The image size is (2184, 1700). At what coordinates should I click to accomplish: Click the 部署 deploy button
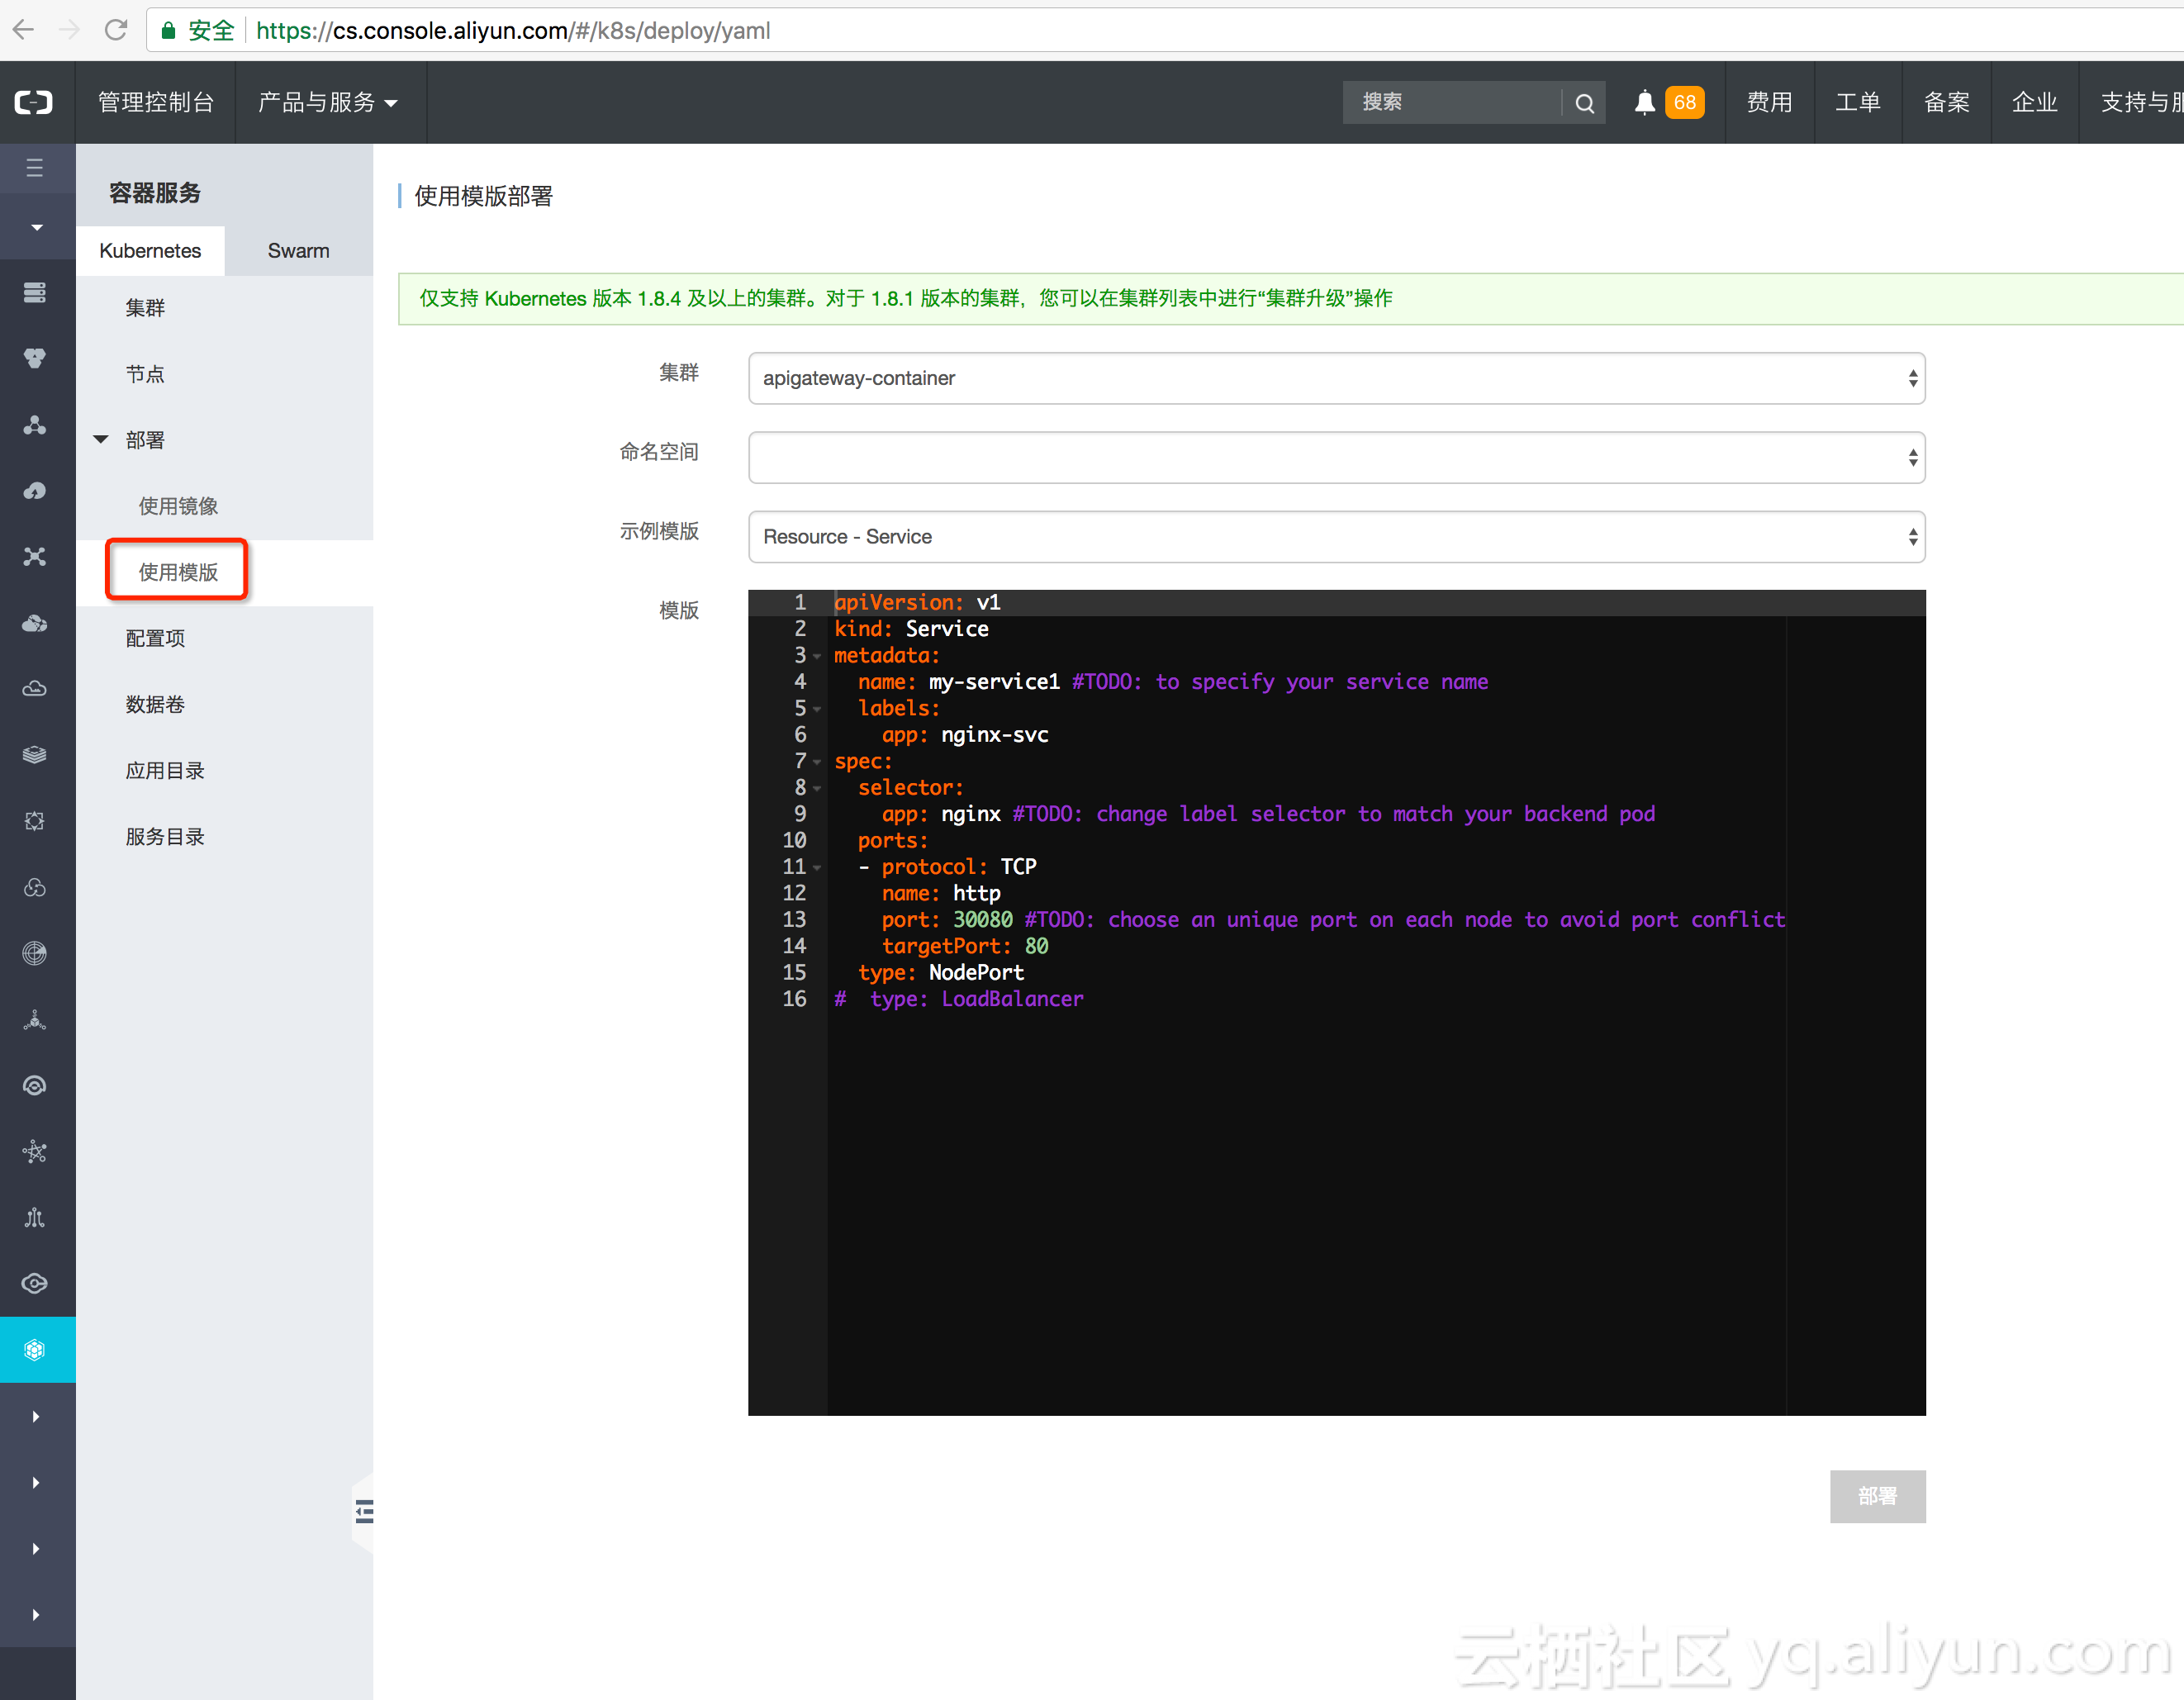tap(1877, 1497)
